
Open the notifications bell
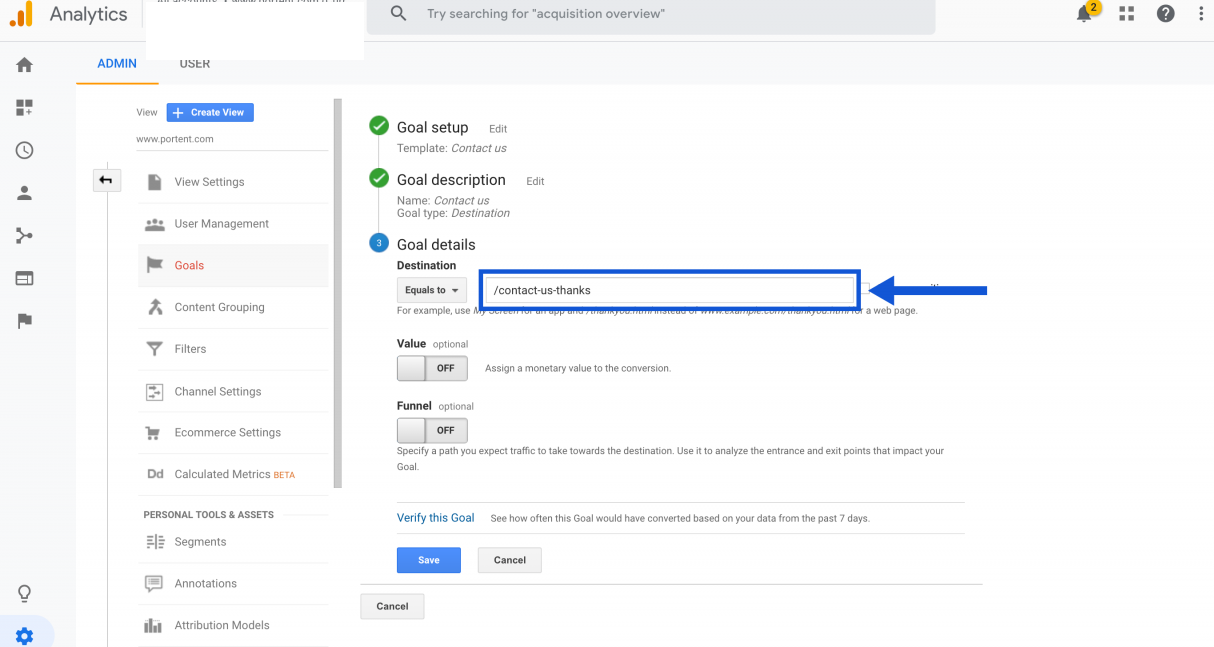coord(1085,14)
